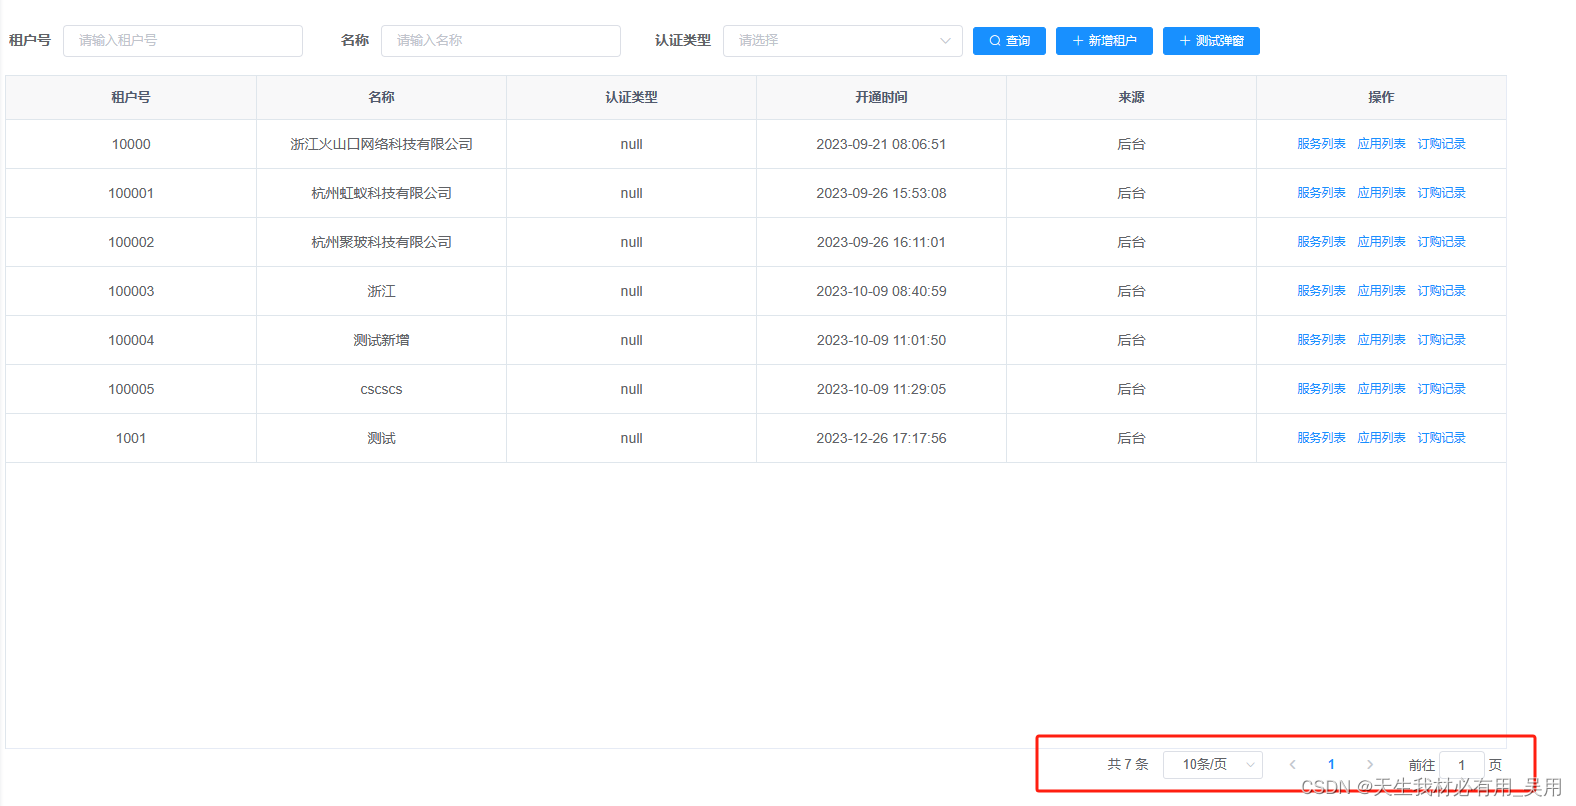Click tenant number 100003 cell

tap(131, 291)
